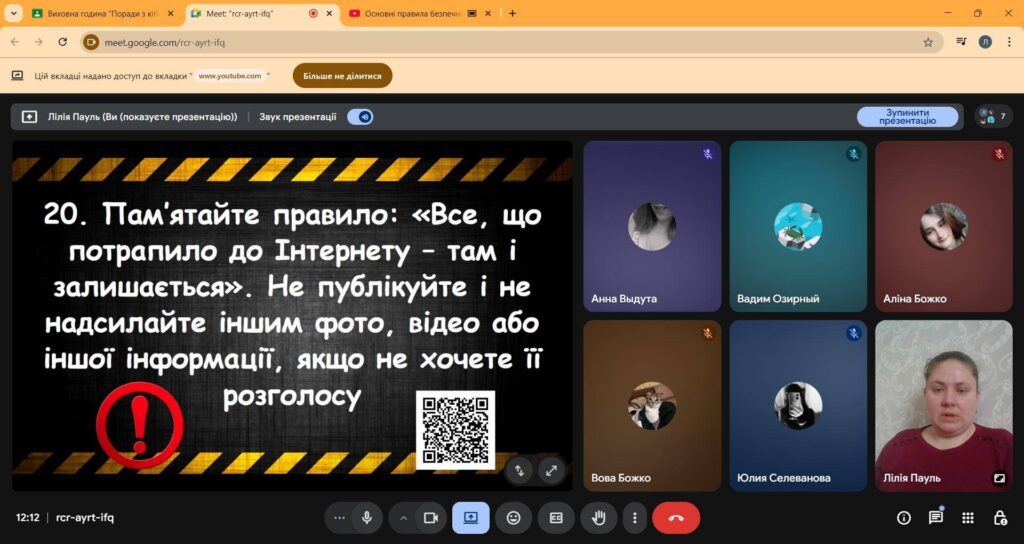Viewport: 1024px width, 544px height.
Task: Click the 'Зупинити презентацію' button
Action: [907, 117]
